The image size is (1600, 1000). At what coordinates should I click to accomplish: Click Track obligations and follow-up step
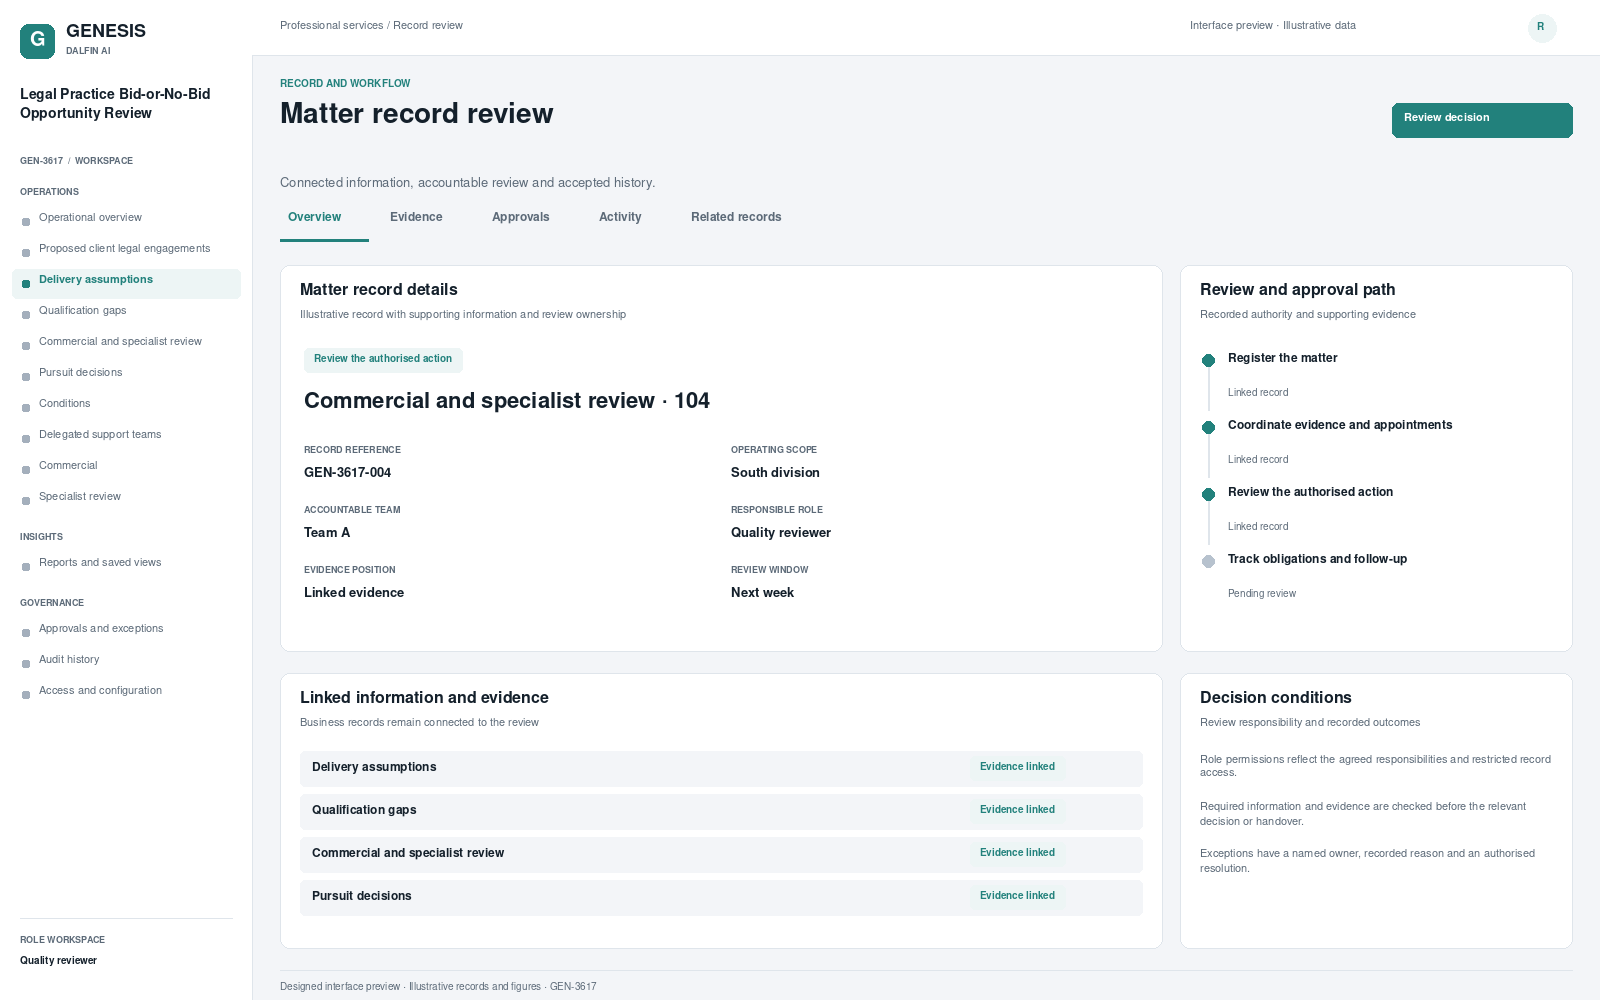[x=1317, y=559]
